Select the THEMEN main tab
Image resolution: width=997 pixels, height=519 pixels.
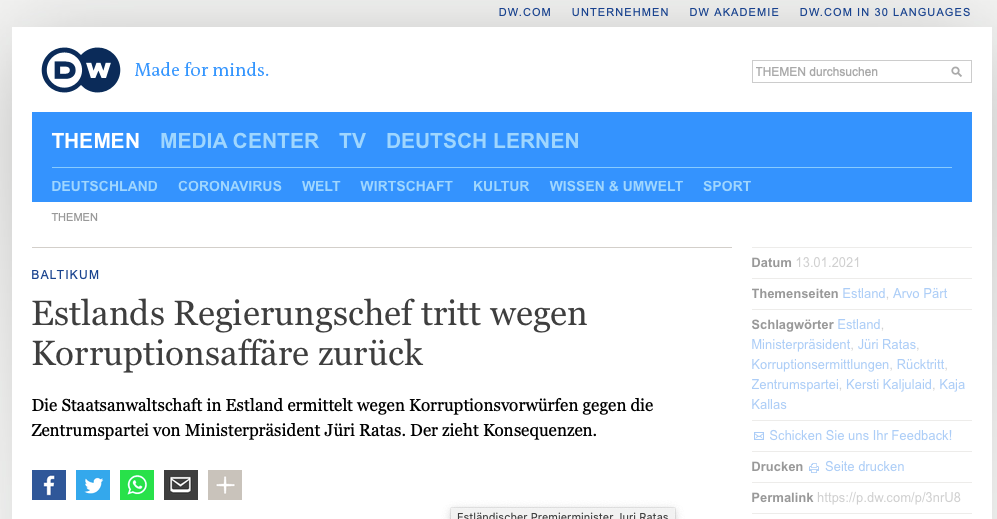coord(95,141)
